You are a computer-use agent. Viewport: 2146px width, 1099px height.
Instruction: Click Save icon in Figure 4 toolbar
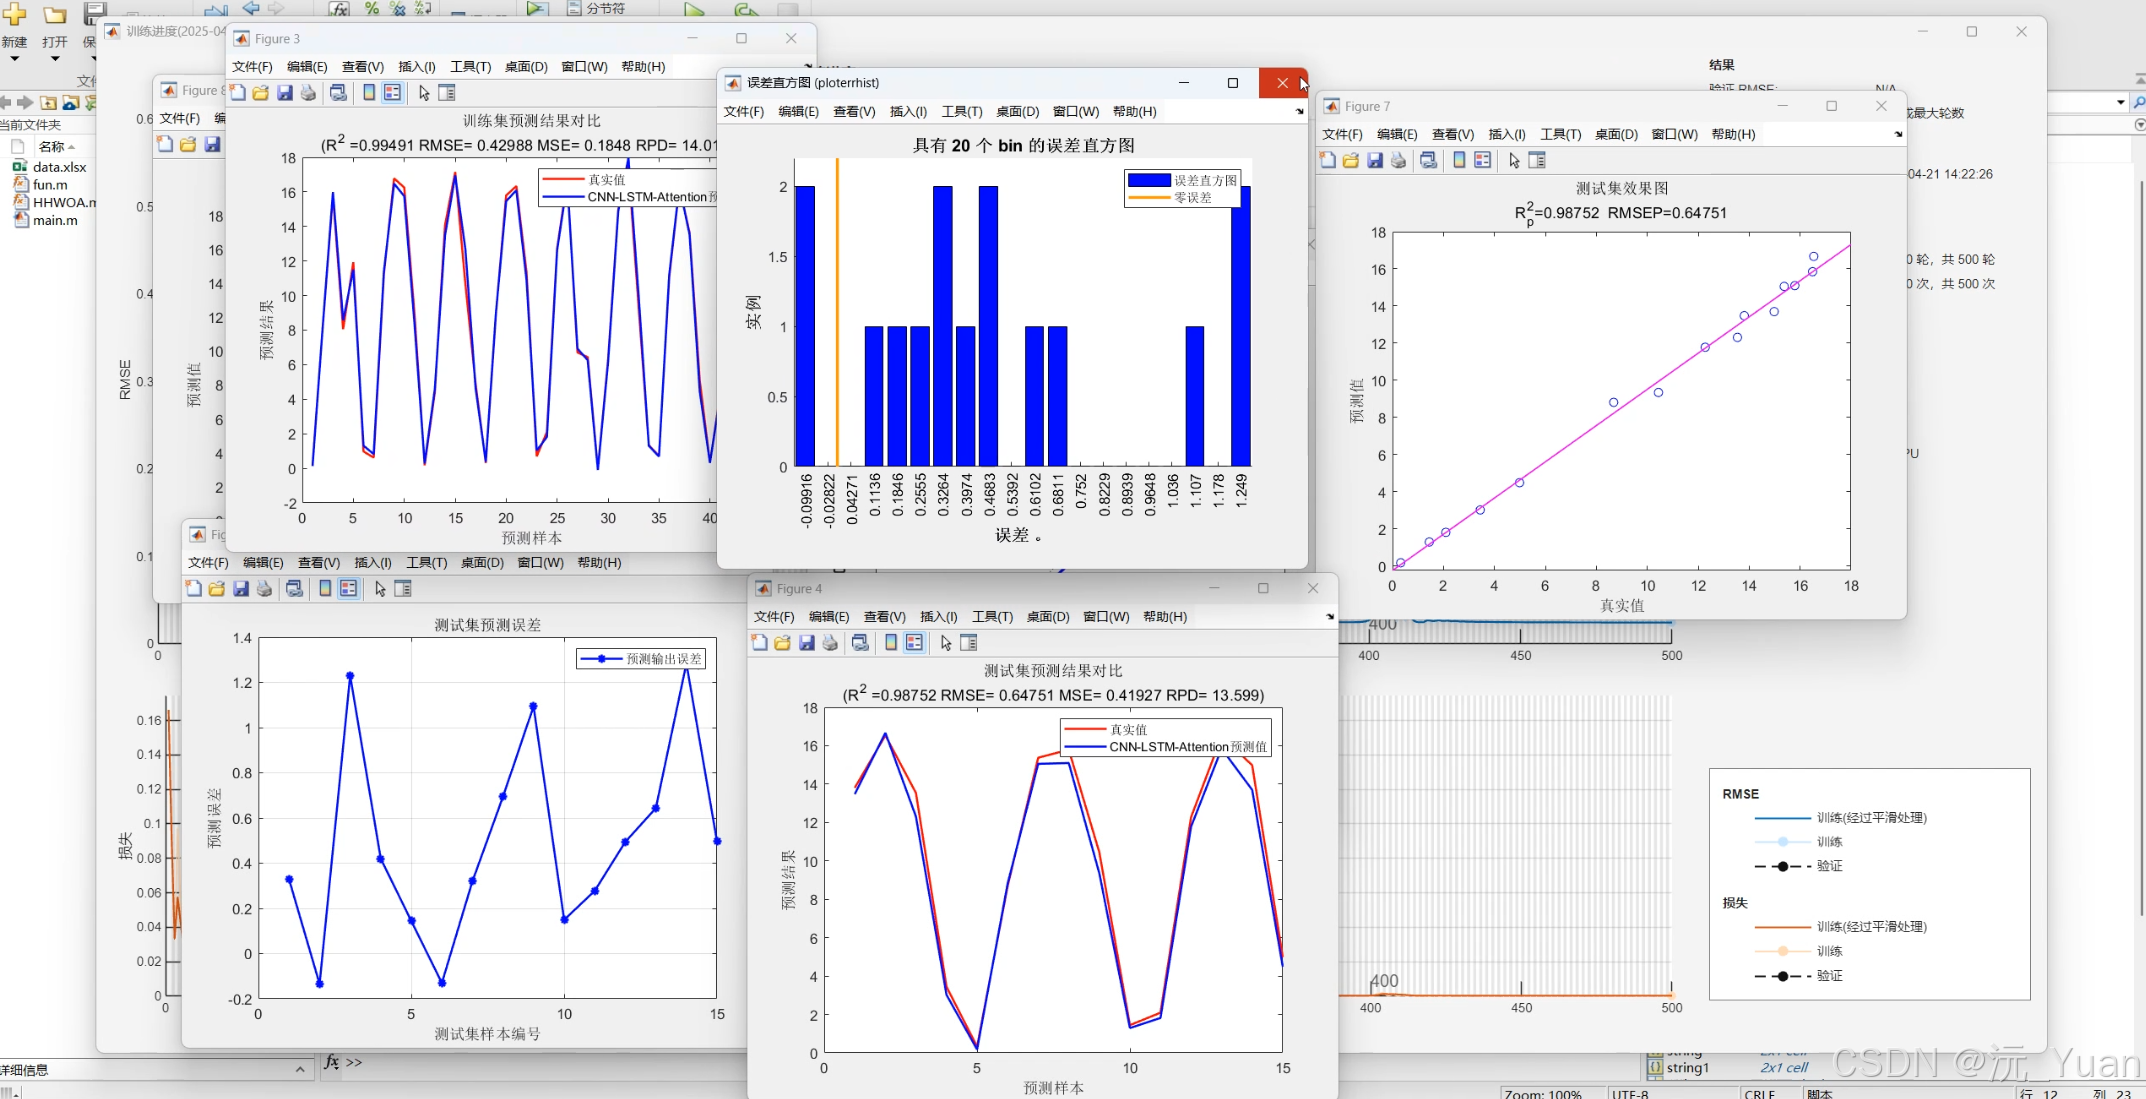coord(806,643)
